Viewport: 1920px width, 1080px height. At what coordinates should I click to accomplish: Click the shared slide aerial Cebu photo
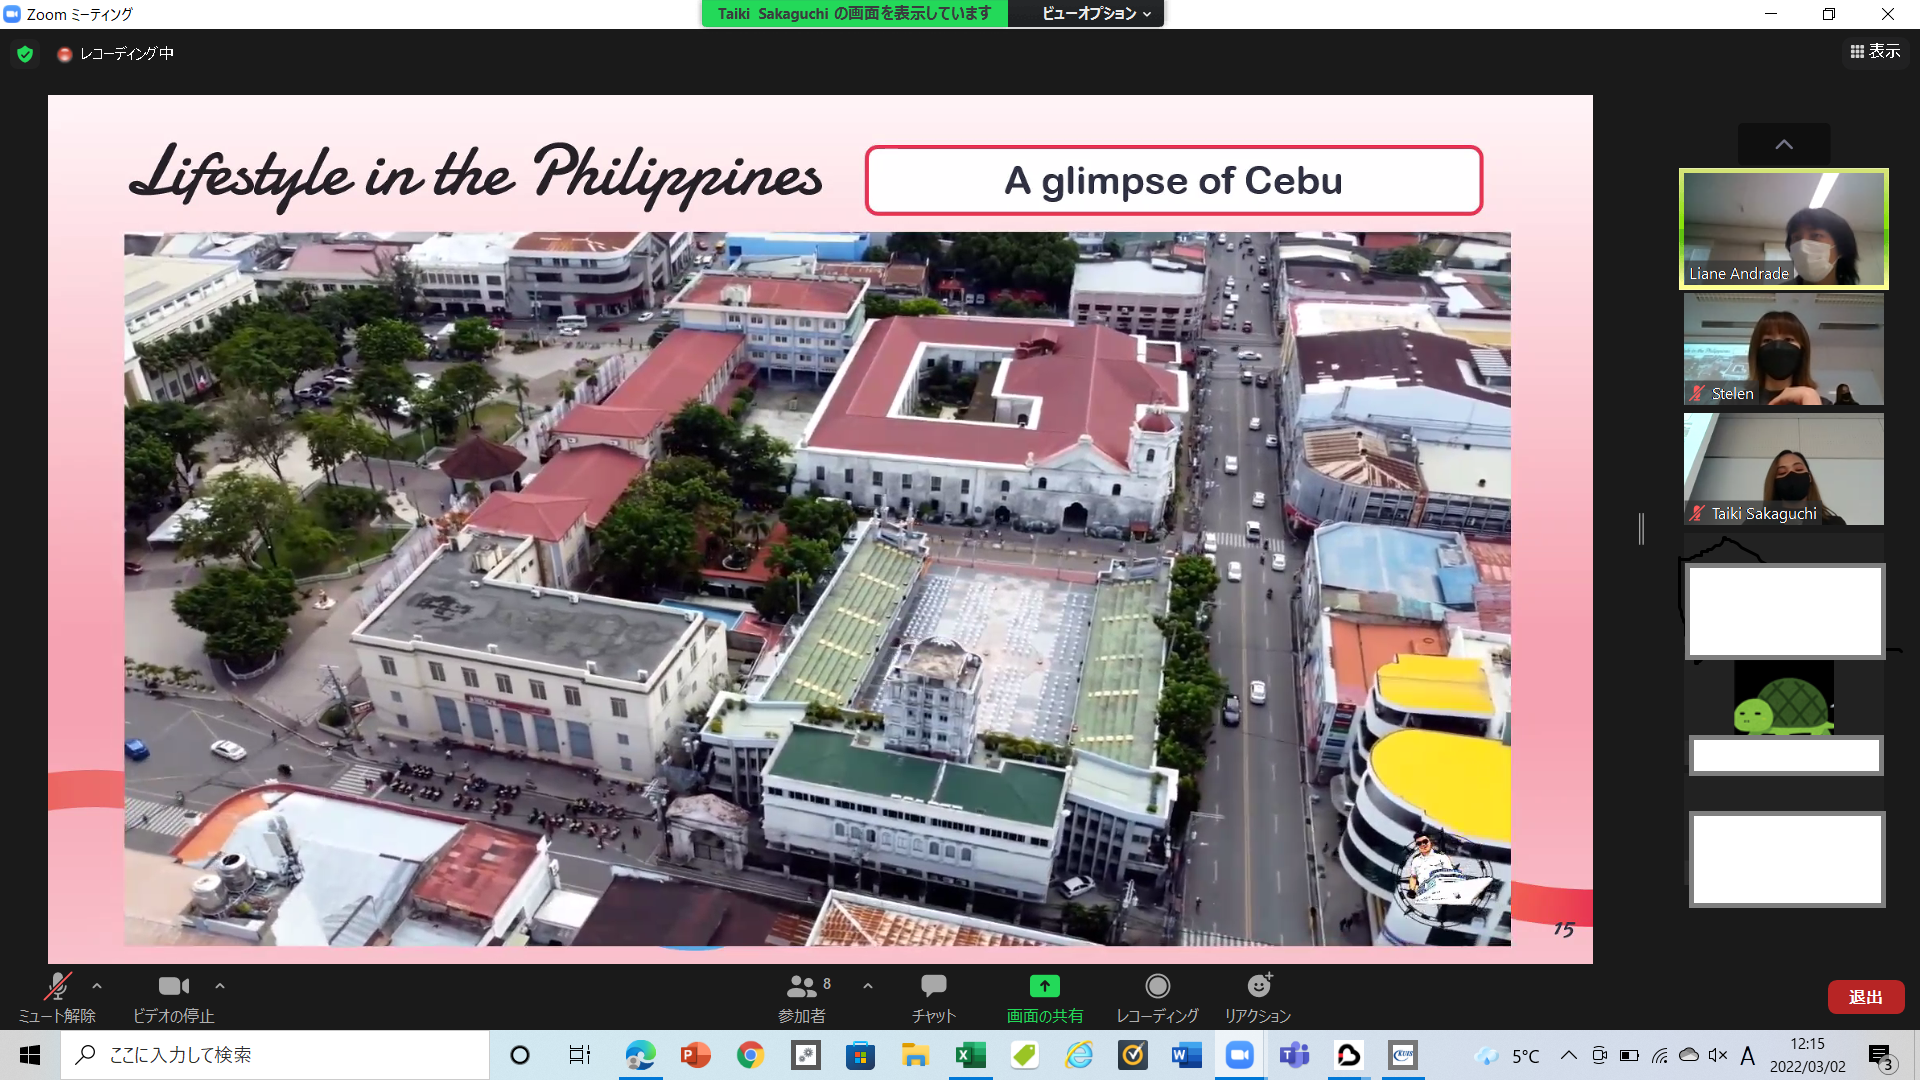point(817,589)
